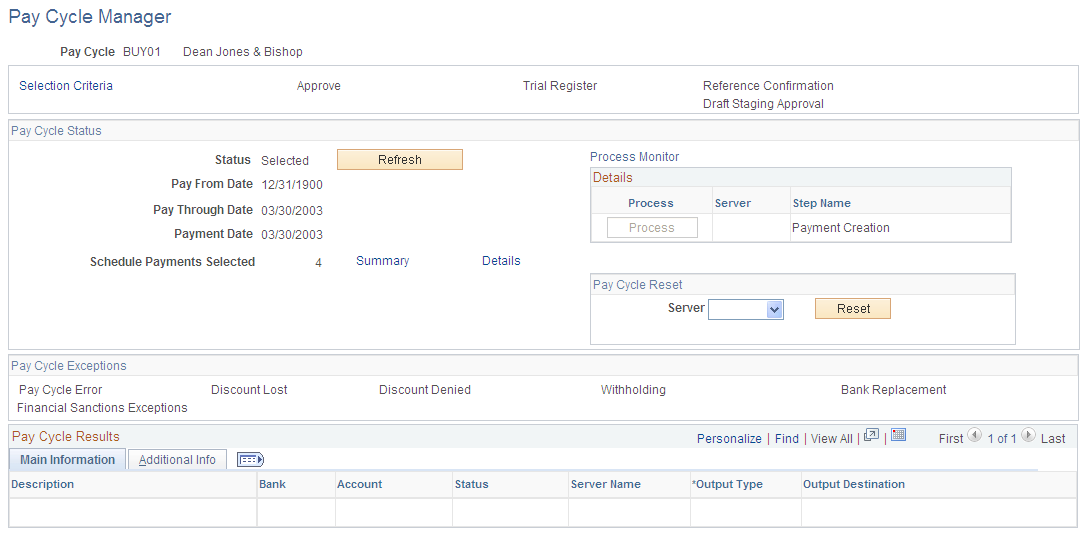Click the Server column header in Details
1085x536 pixels.
pyautogui.click(x=733, y=203)
